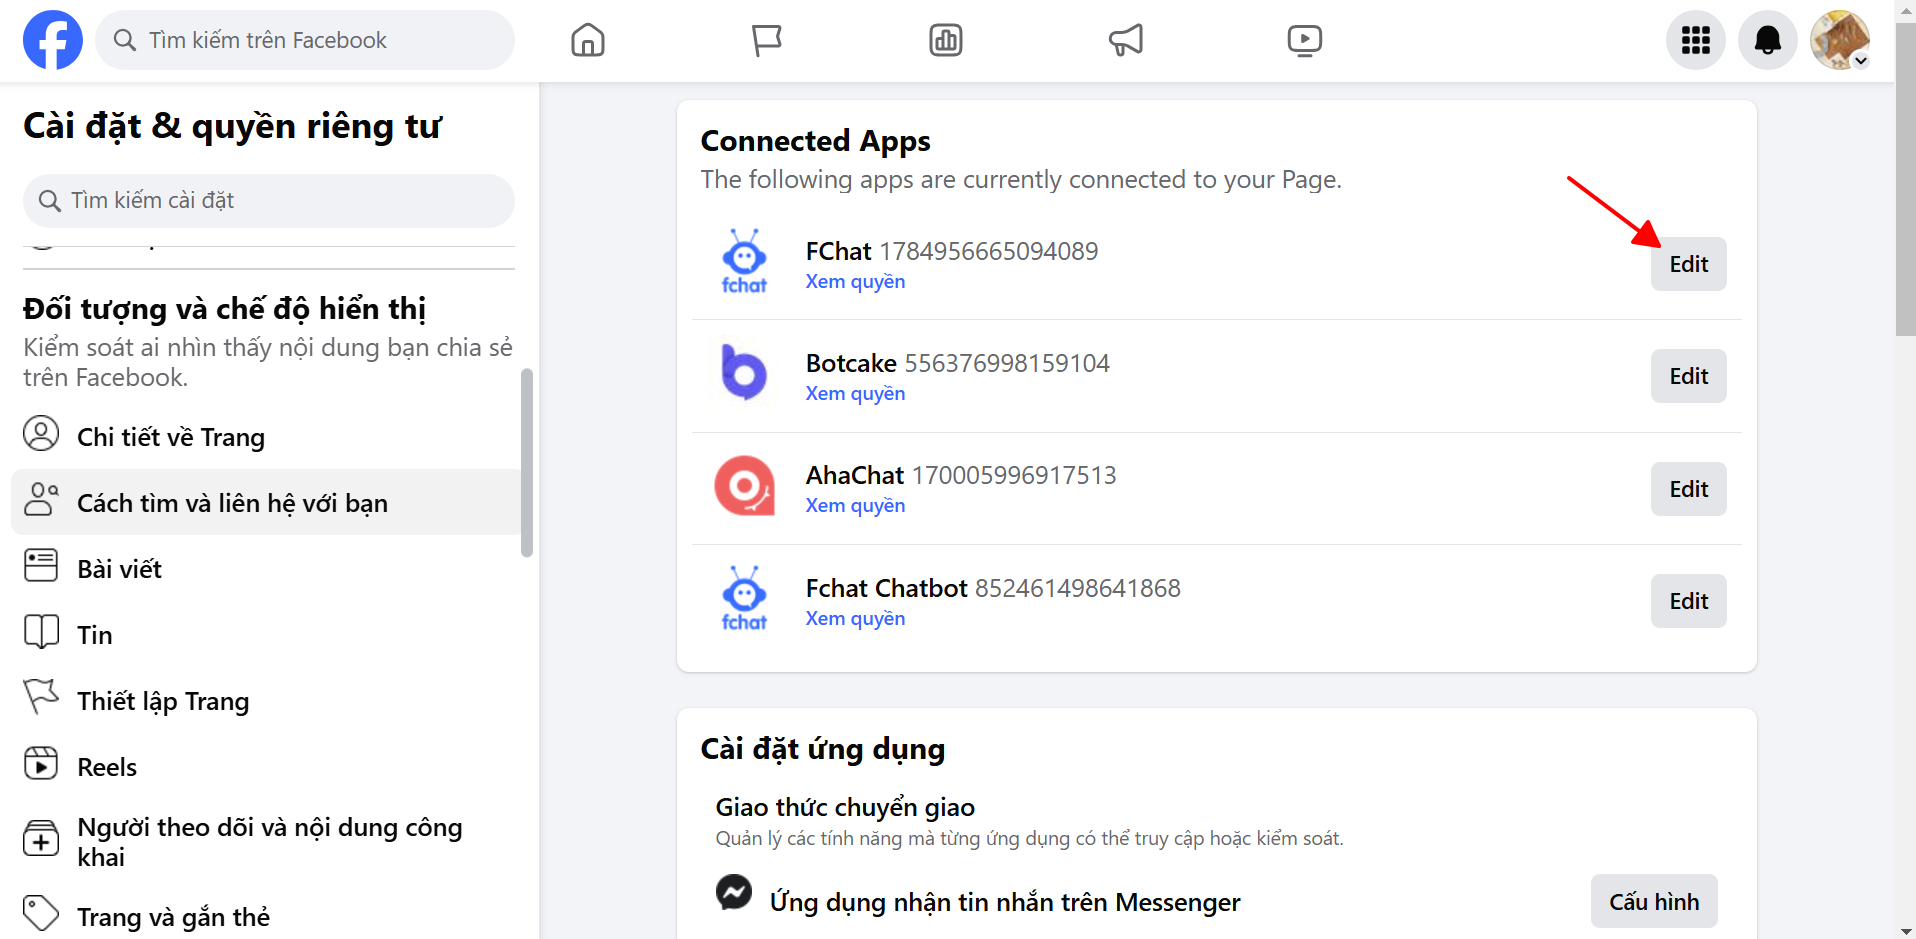Edit the Botcake connected app
1916x939 pixels.
(x=1688, y=376)
